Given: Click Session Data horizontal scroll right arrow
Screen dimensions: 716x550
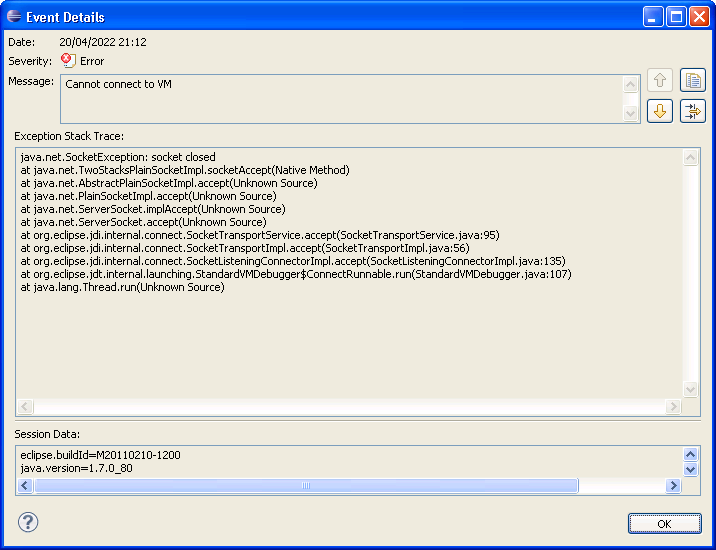Looking at the screenshot, I should pos(673,485).
